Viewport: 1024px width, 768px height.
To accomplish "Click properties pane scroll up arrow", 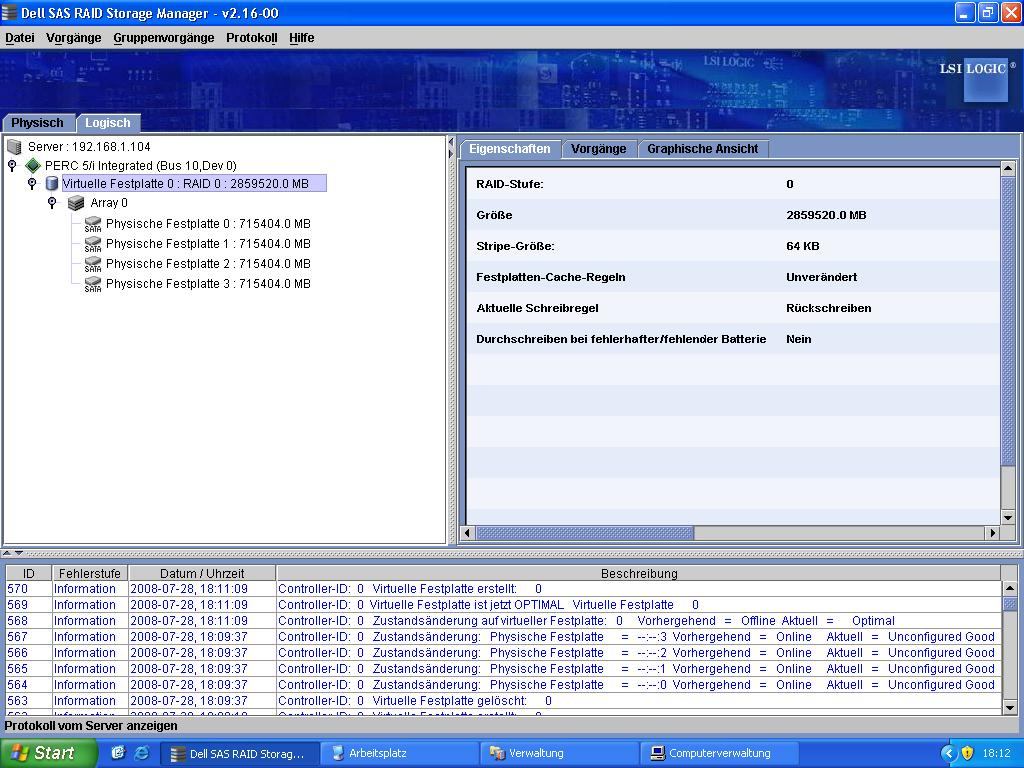I will (x=1008, y=168).
